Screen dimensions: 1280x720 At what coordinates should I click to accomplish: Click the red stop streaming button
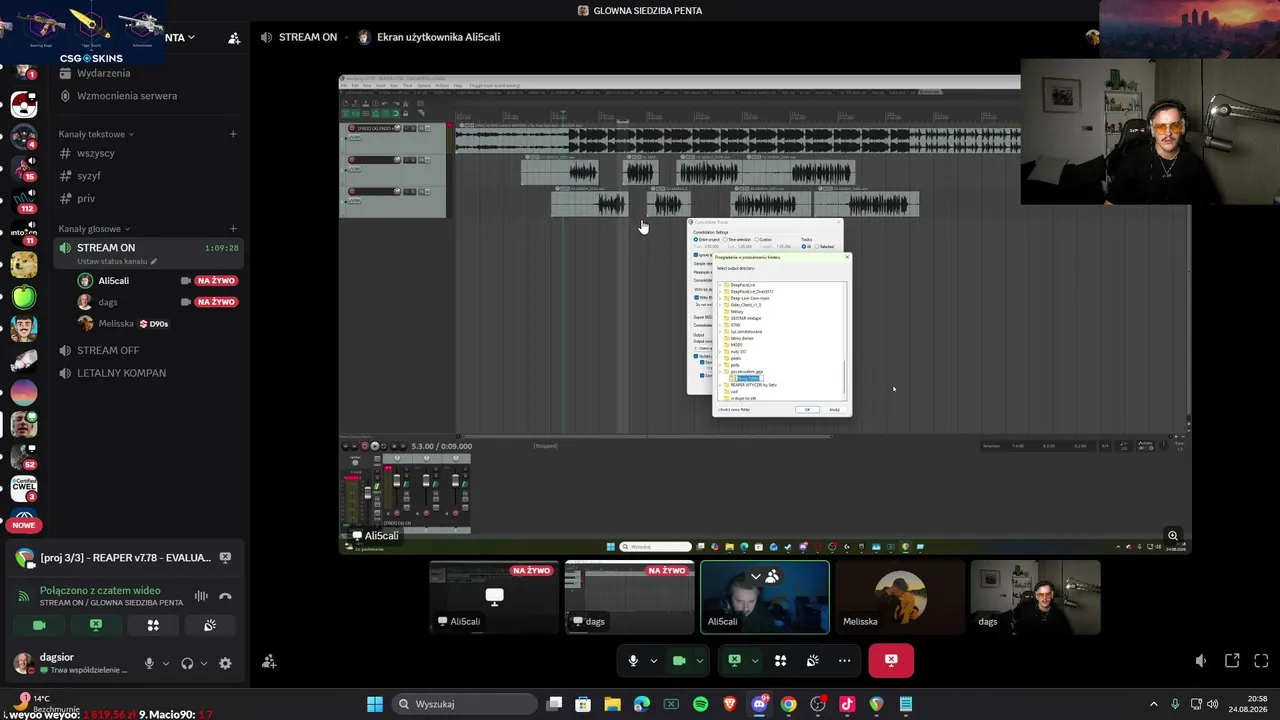891,660
